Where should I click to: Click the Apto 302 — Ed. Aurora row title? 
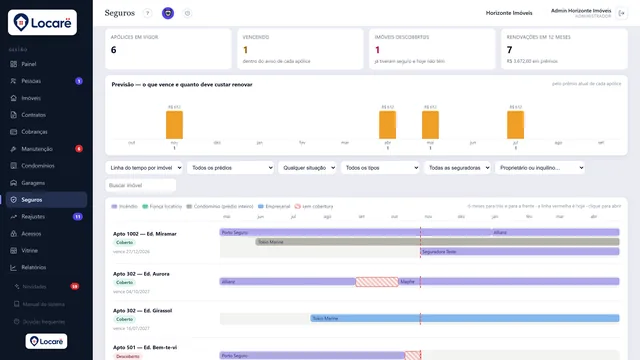pyautogui.click(x=141, y=274)
